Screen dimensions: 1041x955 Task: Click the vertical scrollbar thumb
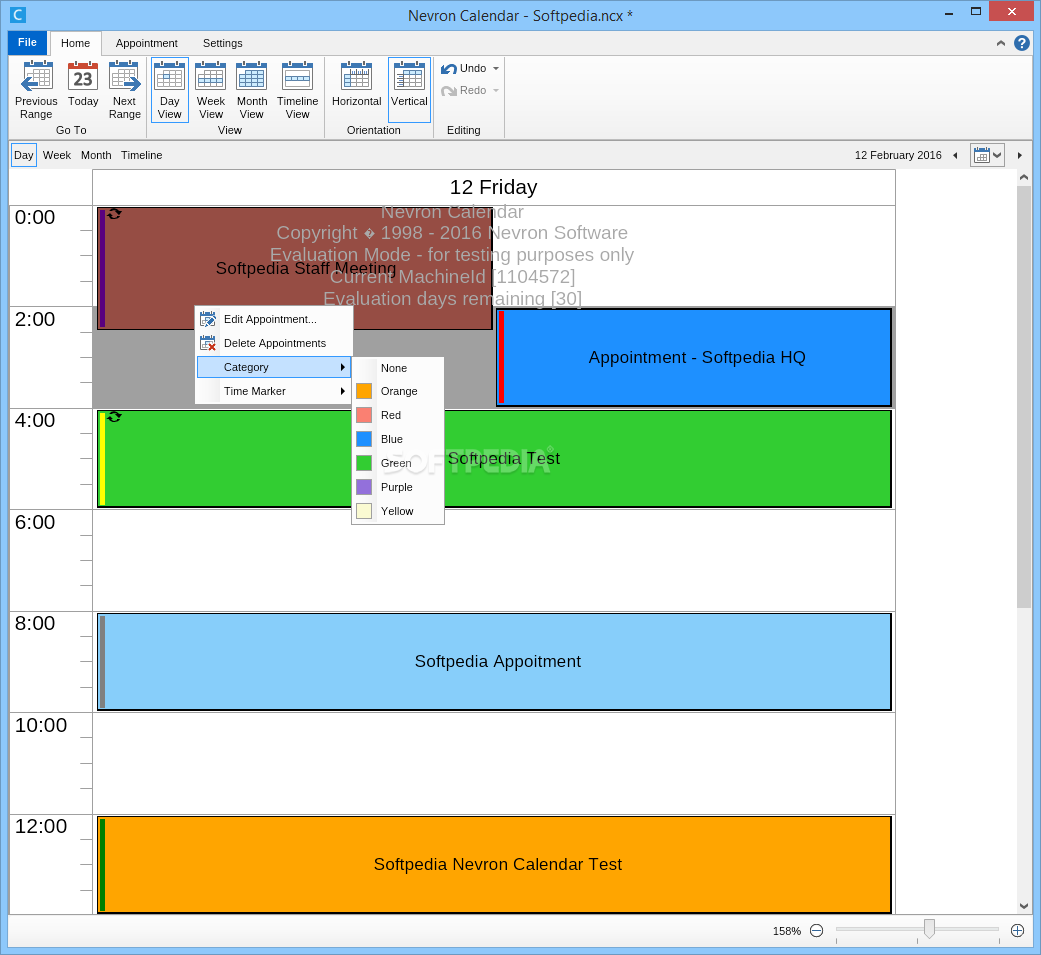click(1023, 396)
